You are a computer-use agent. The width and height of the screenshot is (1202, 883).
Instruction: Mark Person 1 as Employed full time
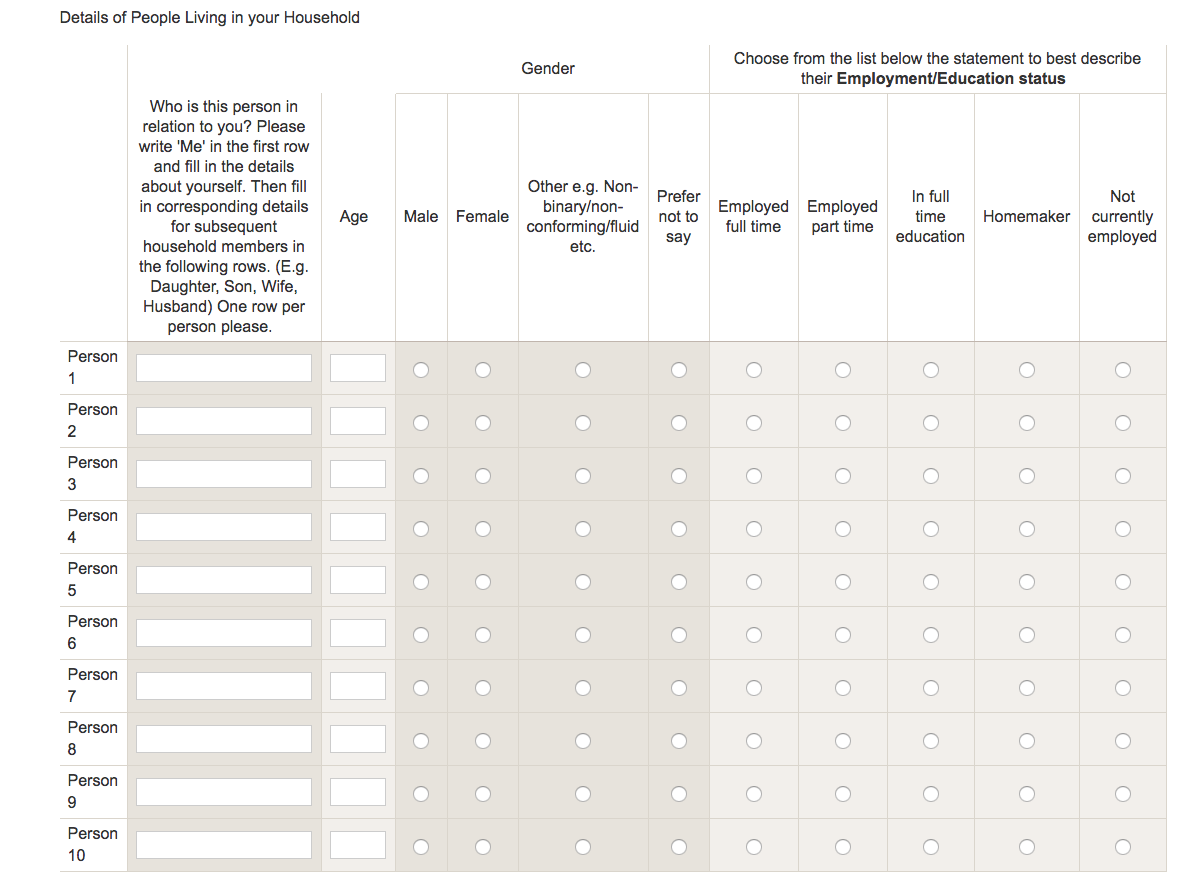[x=754, y=370]
